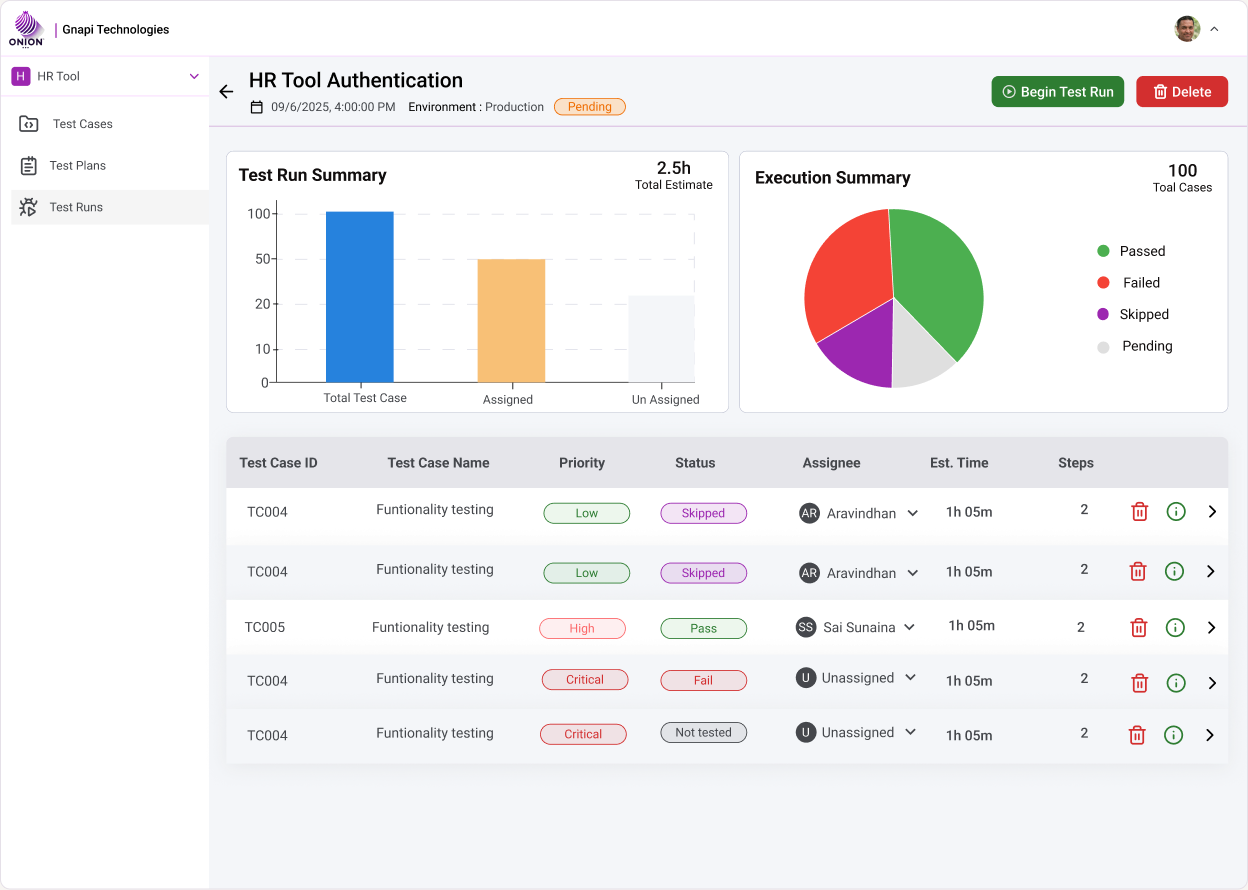Click the Passed legend green dot

pos(1103,251)
